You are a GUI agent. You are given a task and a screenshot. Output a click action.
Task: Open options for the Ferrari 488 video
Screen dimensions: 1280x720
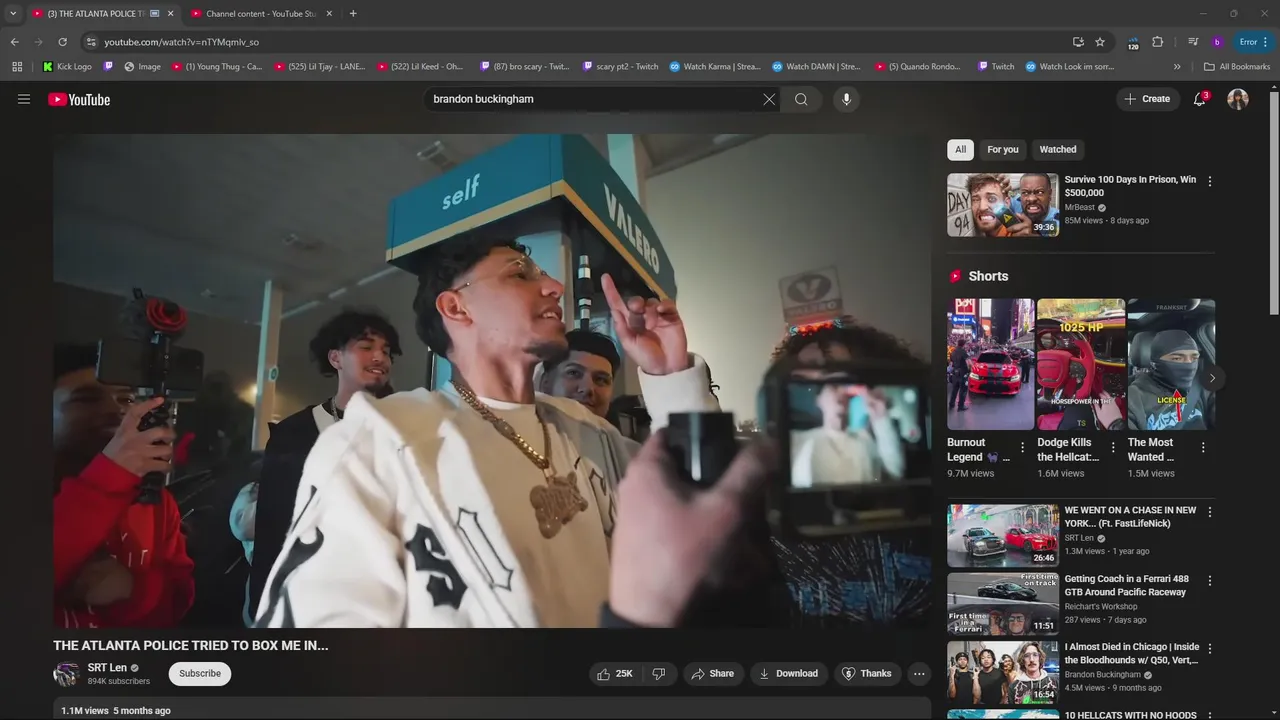pos(1210,581)
